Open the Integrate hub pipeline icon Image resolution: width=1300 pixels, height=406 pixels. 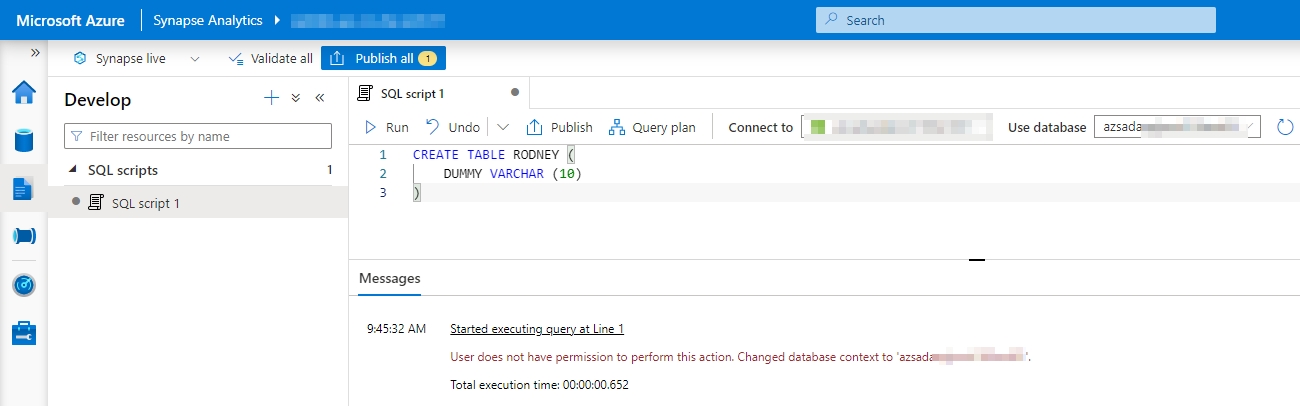[24, 236]
